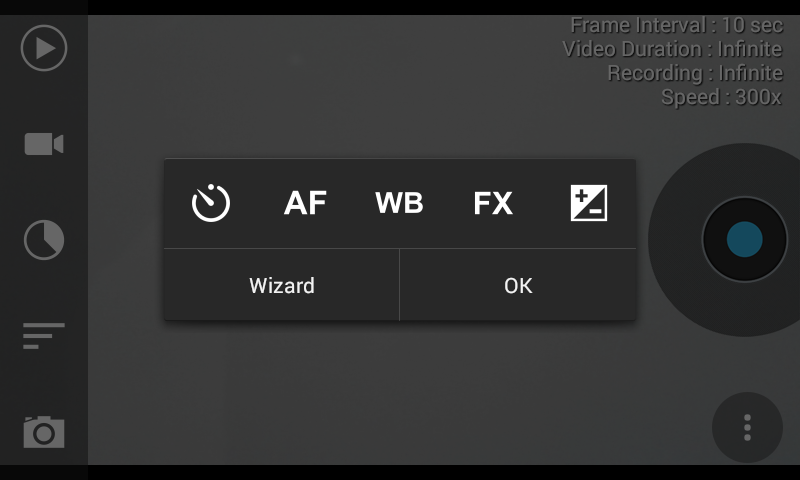Select the AF autofocus option
This screenshot has width=800, height=480.
[305, 203]
